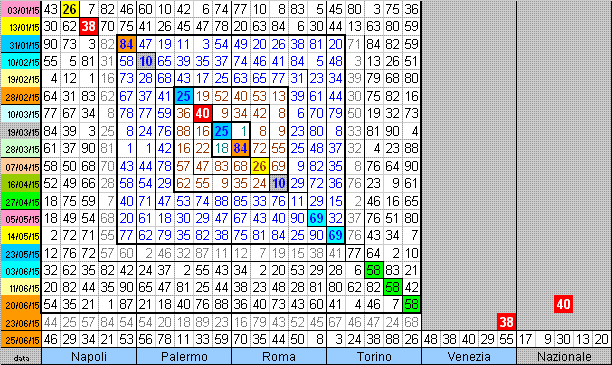Select the cyan 25 cell in the 28/02/15 row

coord(183,96)
